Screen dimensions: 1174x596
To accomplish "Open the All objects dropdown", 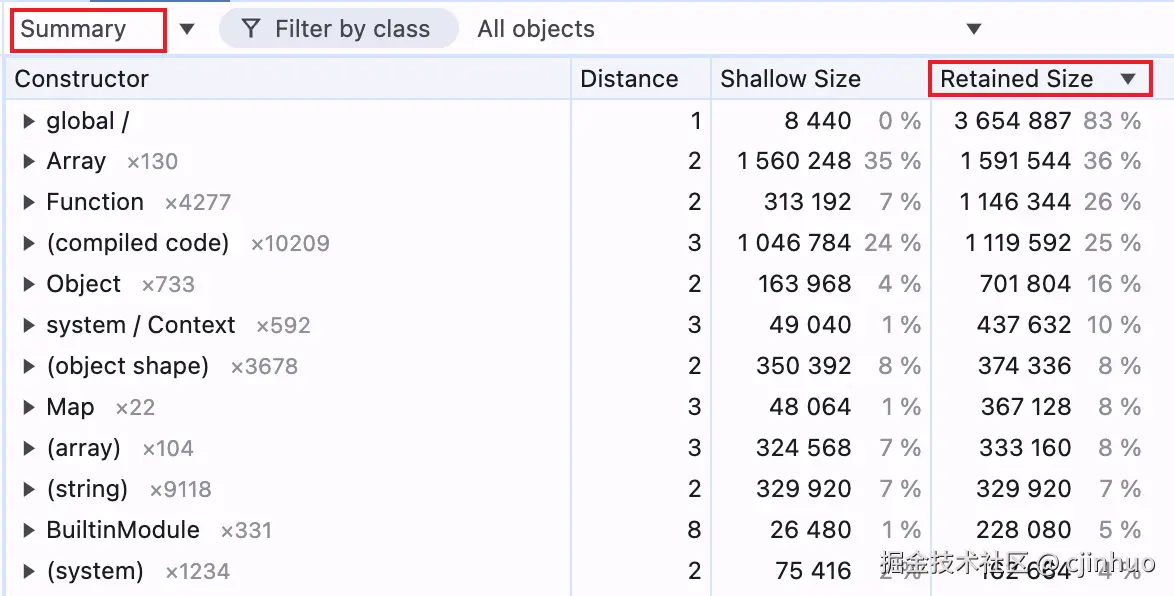I will (973, 29).
